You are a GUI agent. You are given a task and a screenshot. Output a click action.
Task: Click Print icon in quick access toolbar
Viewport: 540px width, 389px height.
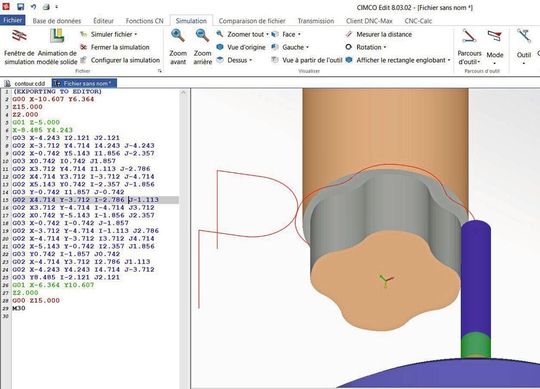click(46, 7)
